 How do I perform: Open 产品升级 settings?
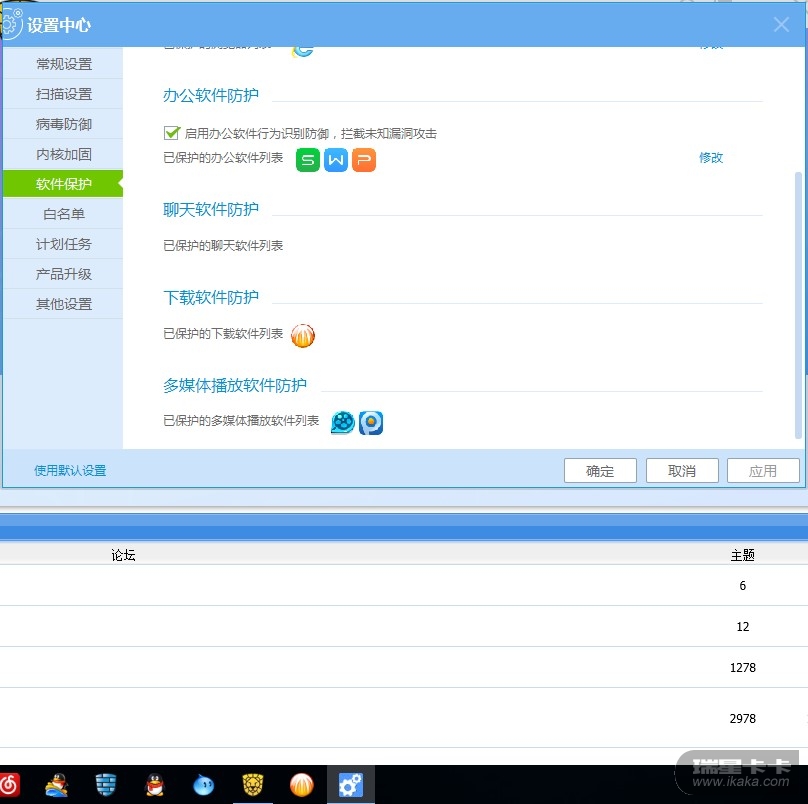pos(63,273)
